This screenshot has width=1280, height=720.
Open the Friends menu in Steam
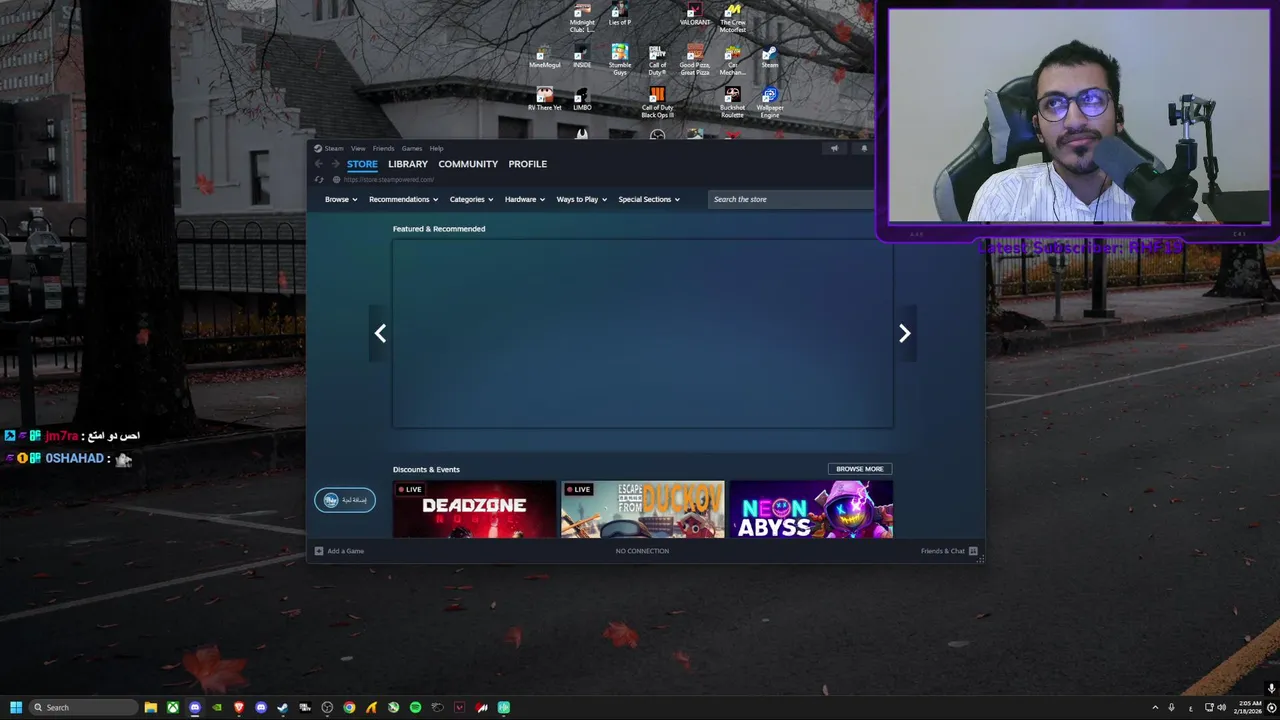(x=384, y=148)
